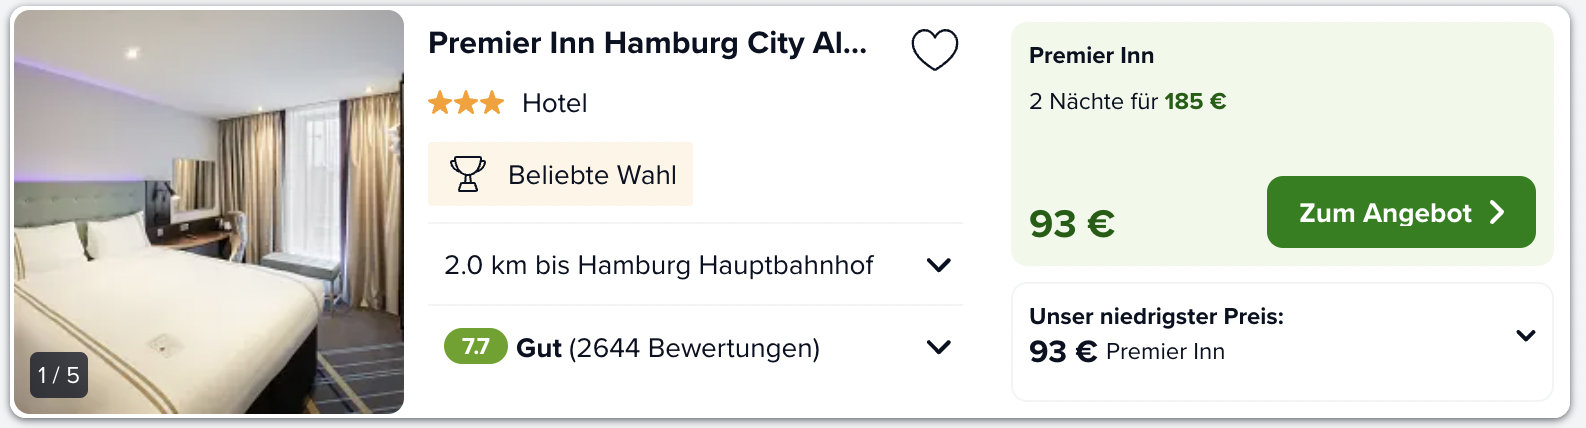Click the 2.0 km bis Hamburg Hauptbahnhof row

695,265
